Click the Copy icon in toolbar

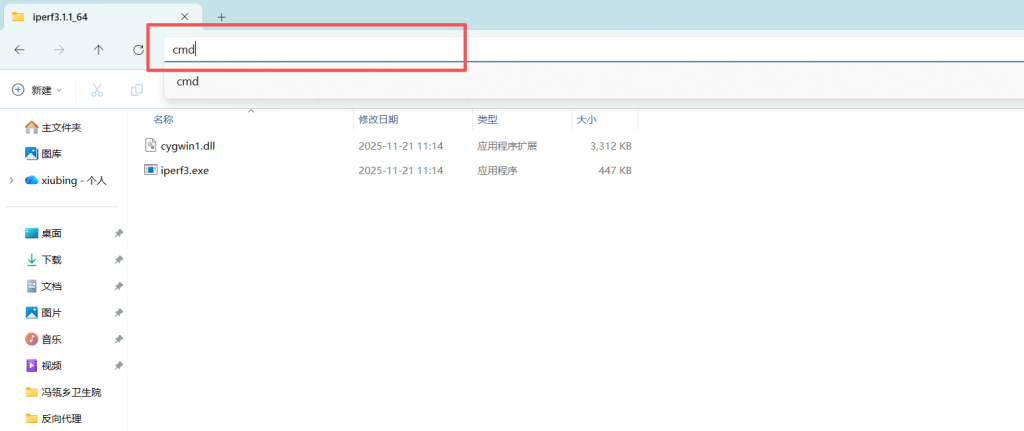137,90
